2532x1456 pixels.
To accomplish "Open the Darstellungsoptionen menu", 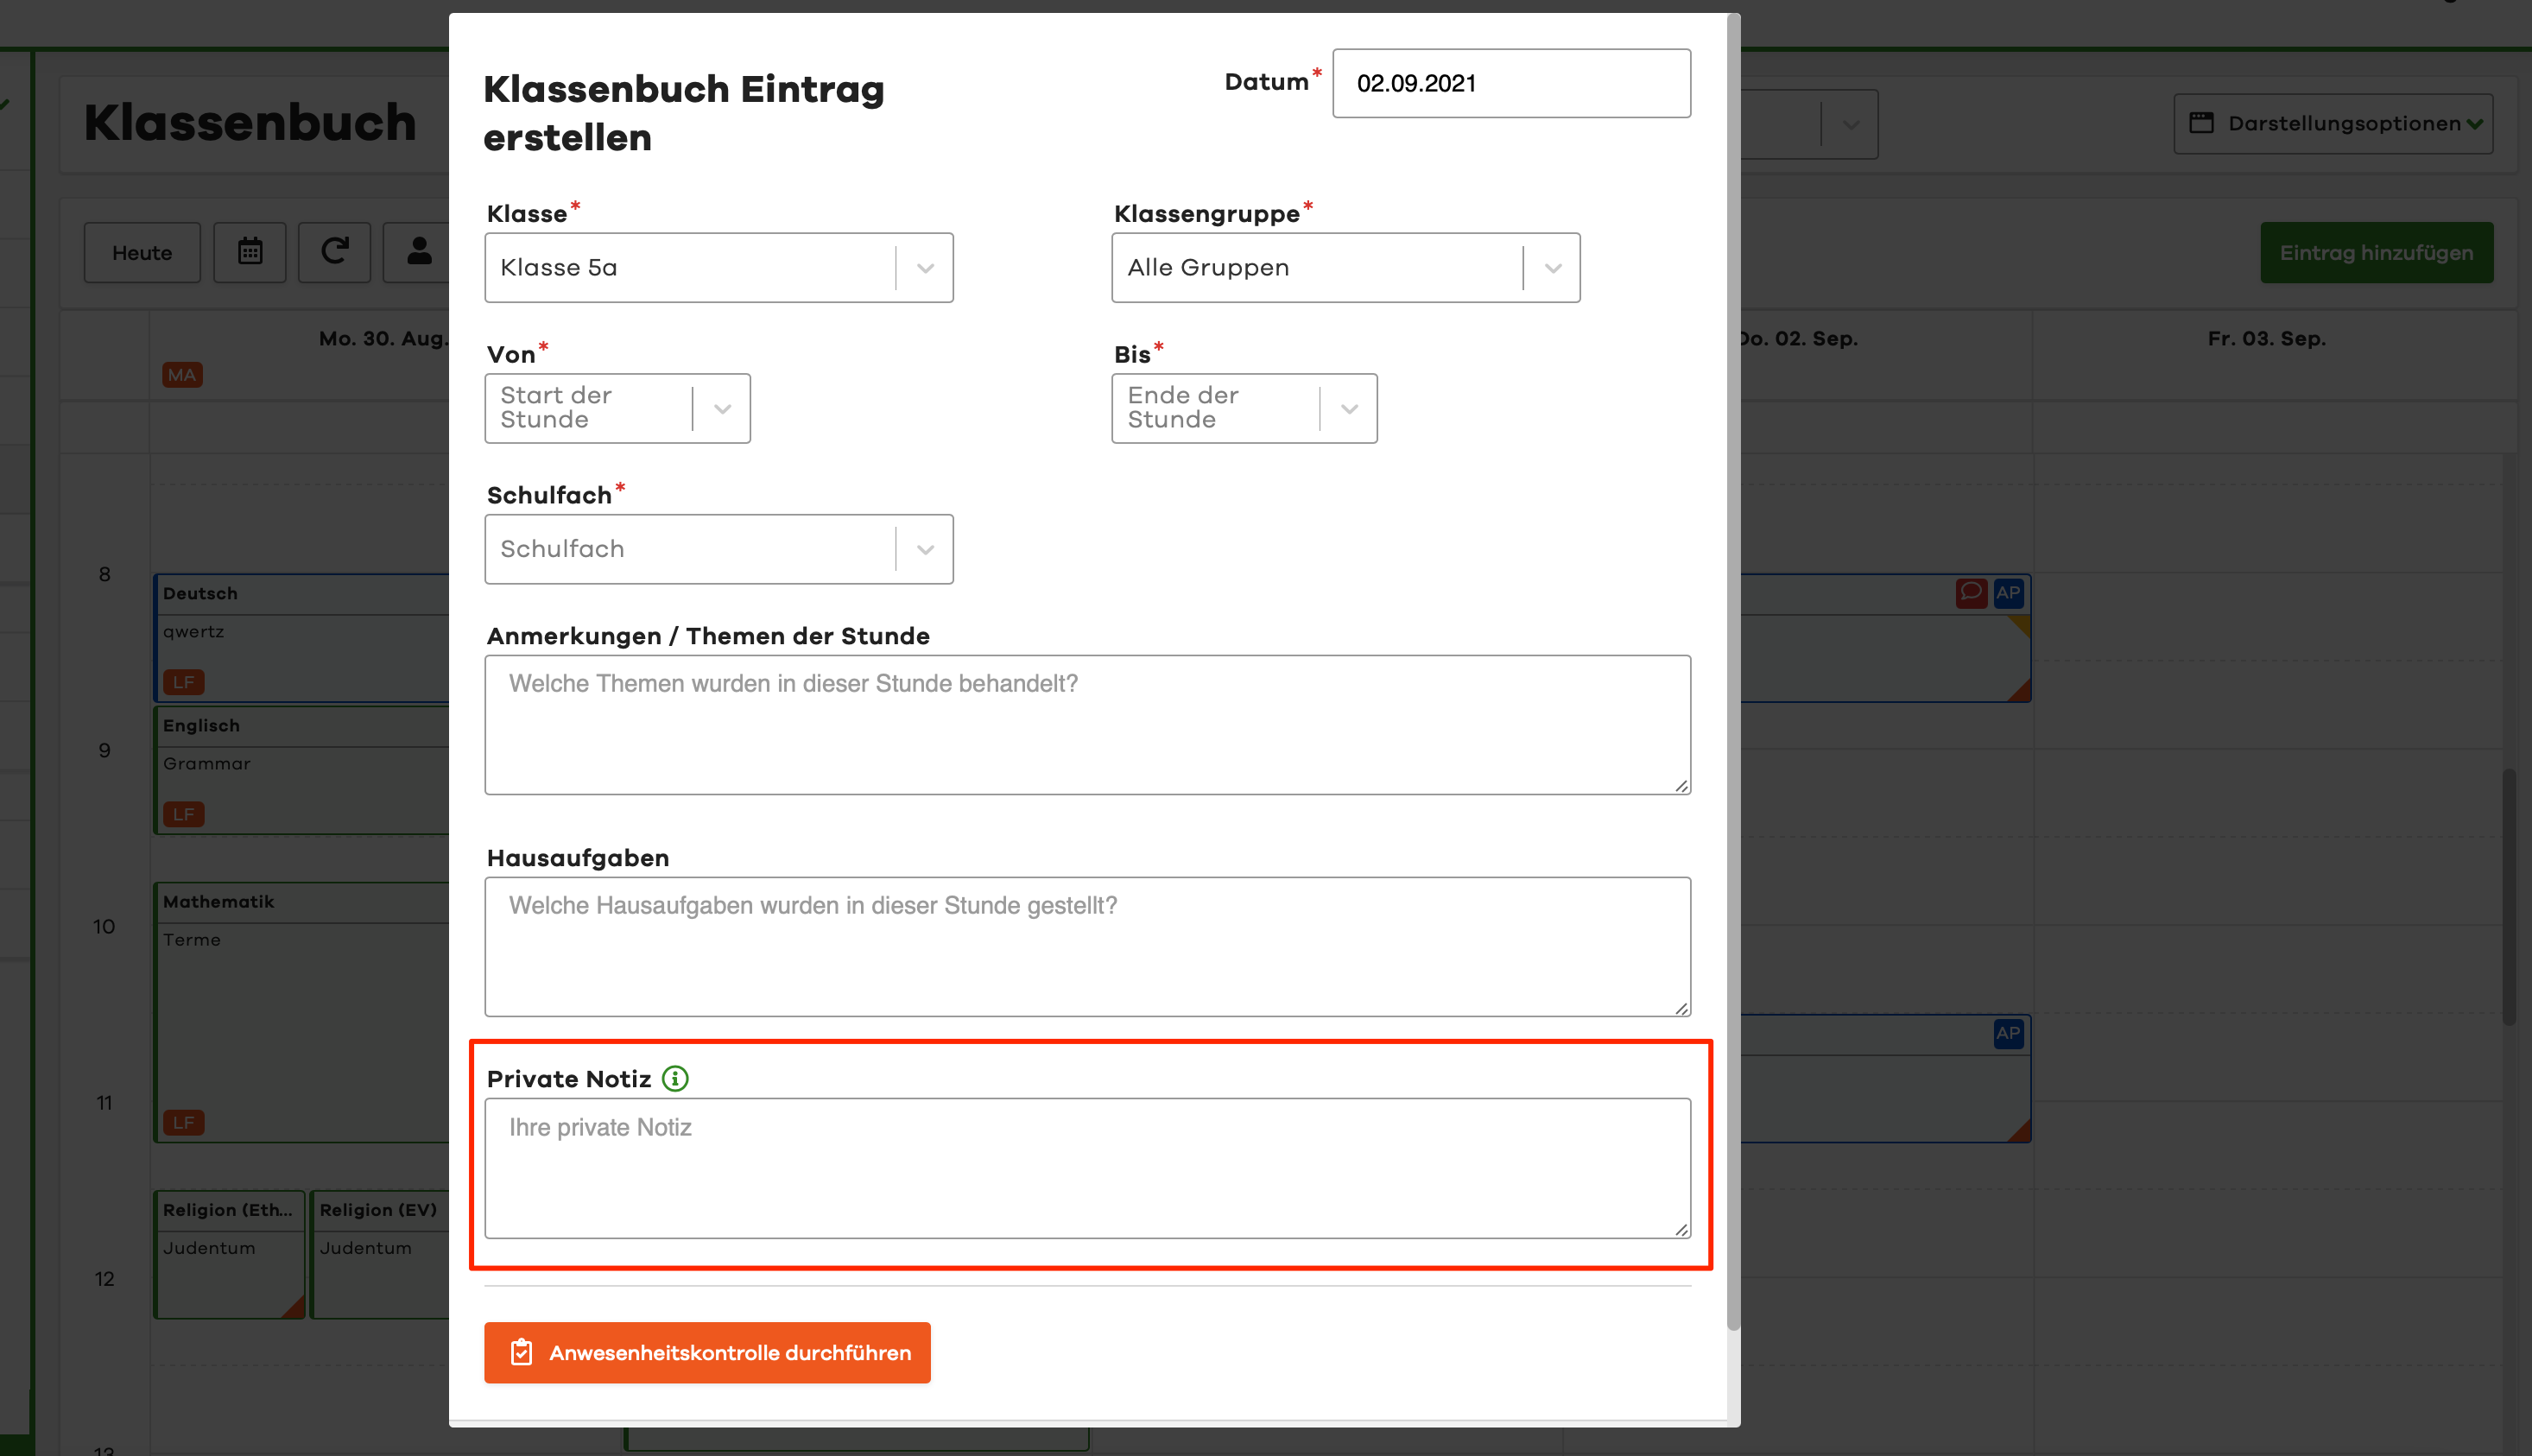I will coord(2332,123).
